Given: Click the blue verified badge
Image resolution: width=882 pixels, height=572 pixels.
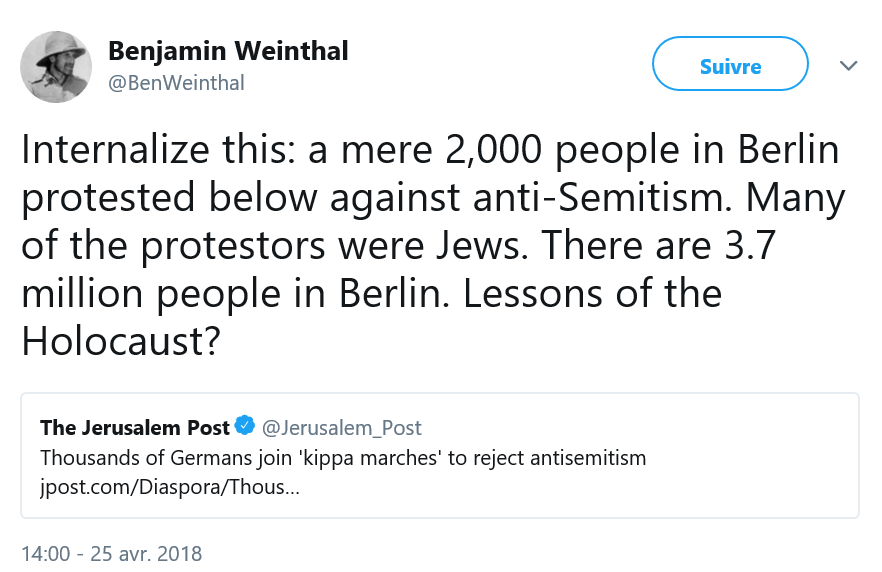Looking at the screenshot, I should click(245, 427).
